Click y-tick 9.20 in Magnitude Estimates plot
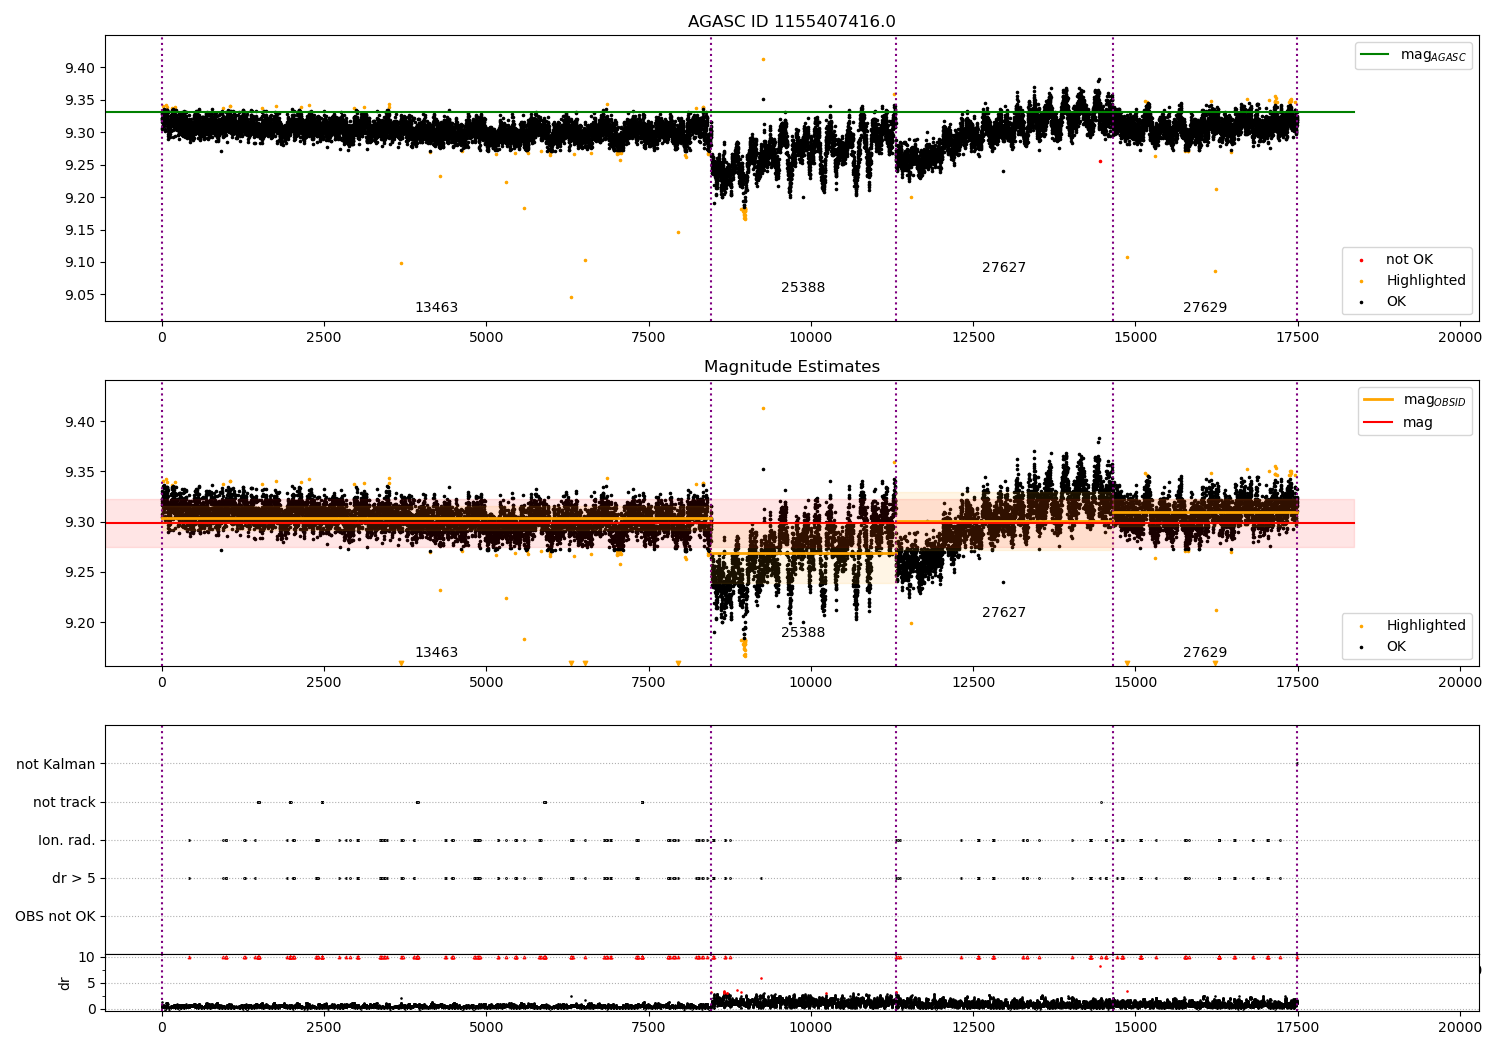1500x1050 pixels. click(x=80, y=623)
